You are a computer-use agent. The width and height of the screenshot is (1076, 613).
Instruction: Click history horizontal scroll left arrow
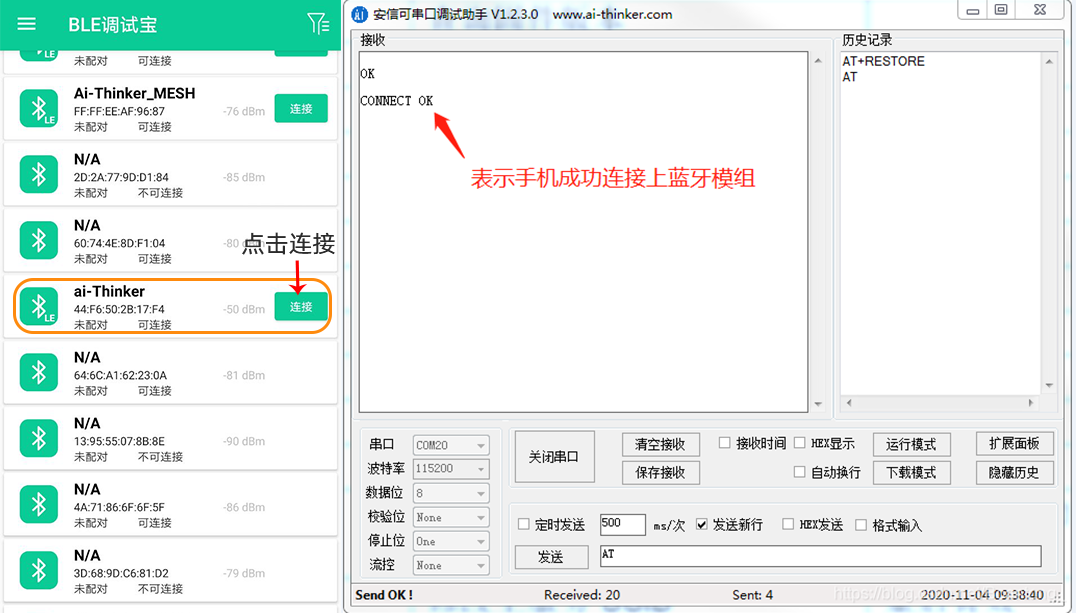click(x=850, y=403)
